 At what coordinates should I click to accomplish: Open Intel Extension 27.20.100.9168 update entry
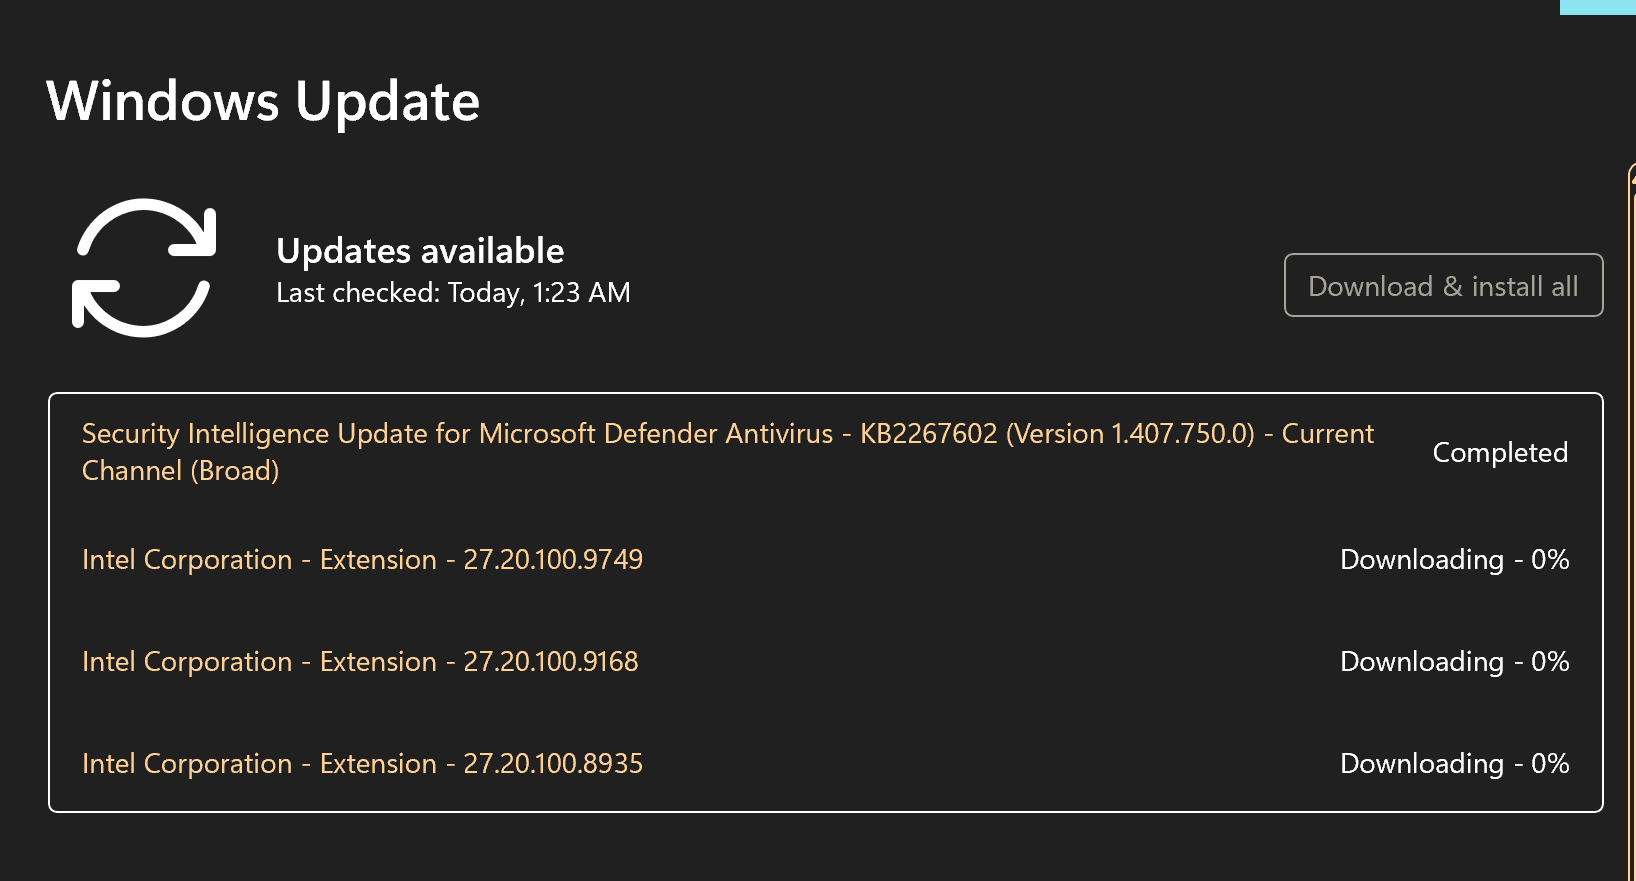360,662
